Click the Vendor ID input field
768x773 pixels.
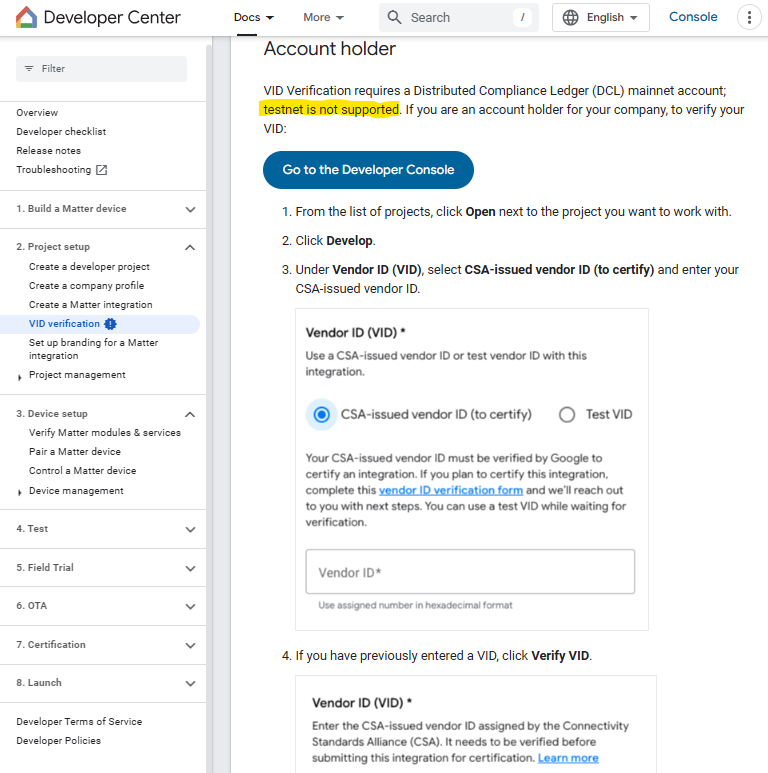tap(470, 572)
